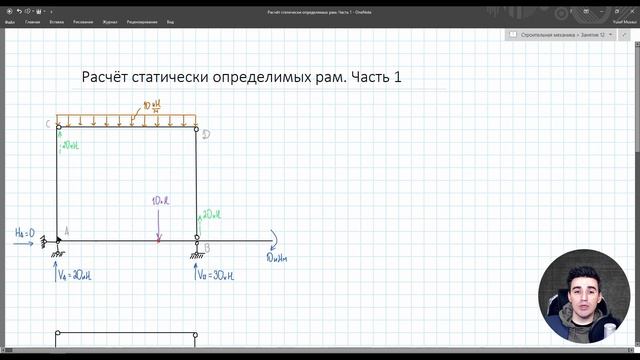Open the Рисование ribbon tab

point(83,22)
